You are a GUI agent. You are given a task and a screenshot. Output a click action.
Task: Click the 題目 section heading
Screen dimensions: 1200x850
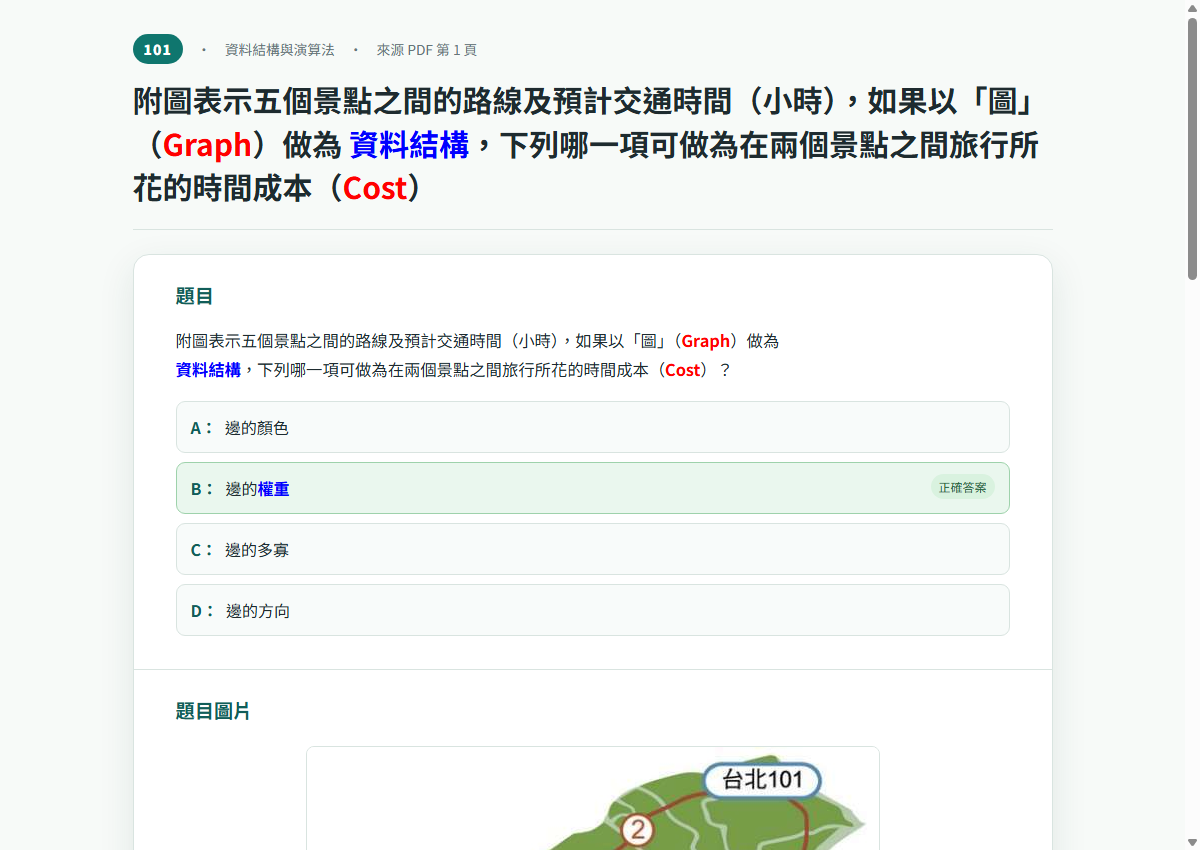click(x=195, y=296)
